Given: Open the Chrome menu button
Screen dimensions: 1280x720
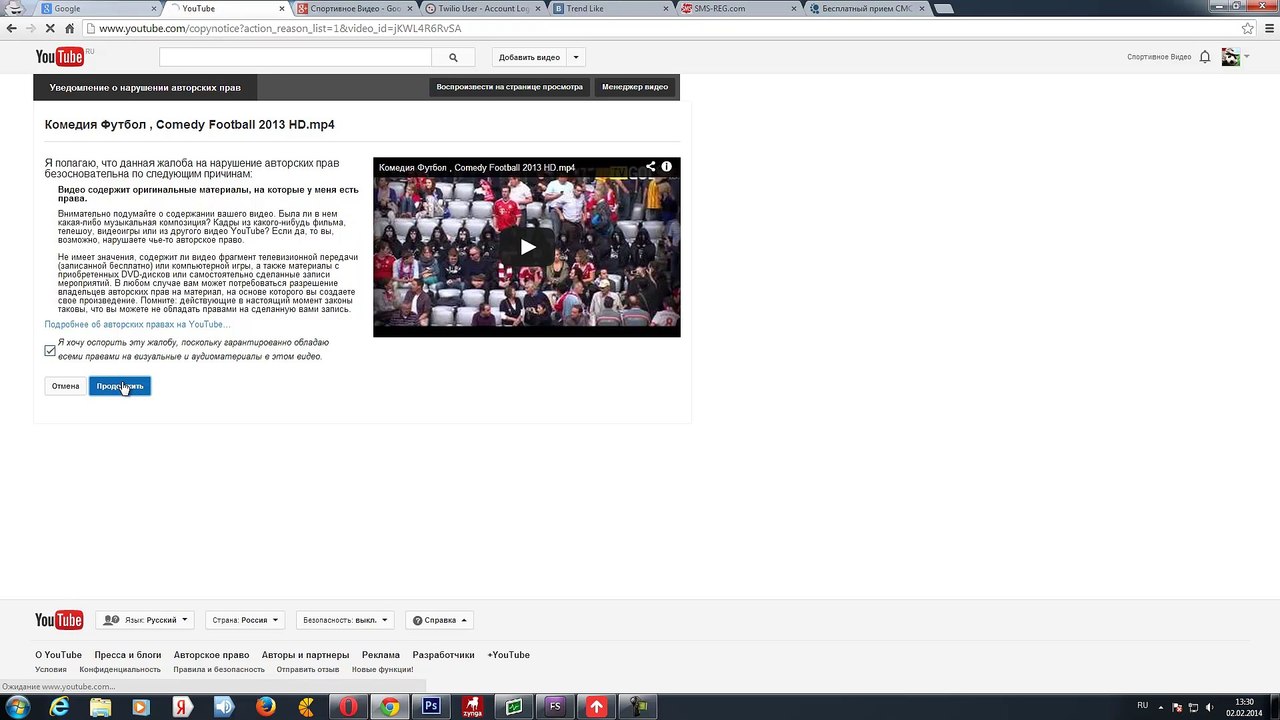Looking at the screenshot, I should point(1267,28).
